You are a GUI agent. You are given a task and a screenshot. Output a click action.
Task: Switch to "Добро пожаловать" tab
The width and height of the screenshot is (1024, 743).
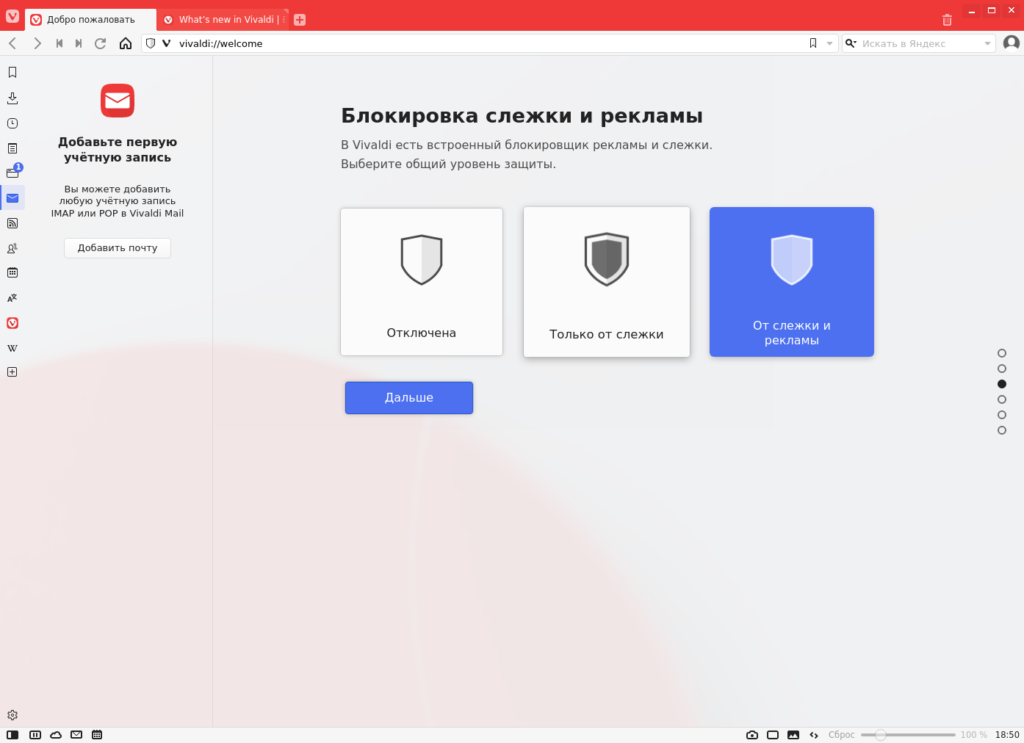91,20
